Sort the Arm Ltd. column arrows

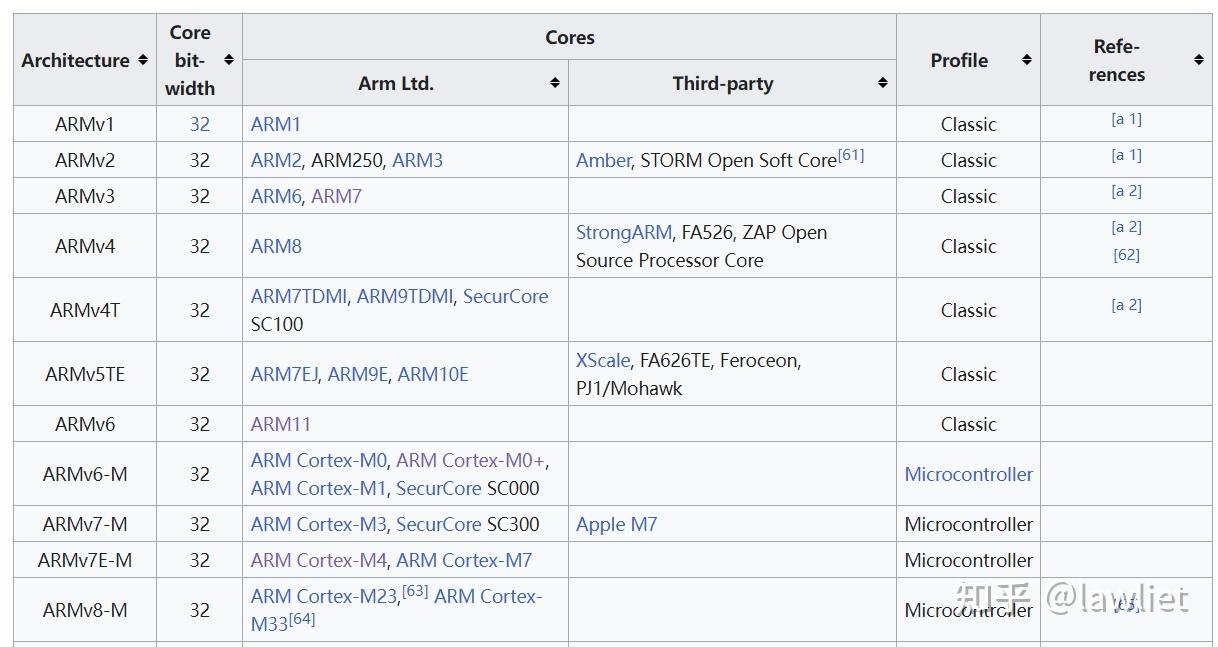pyautogui.click(x=555, y=83)
